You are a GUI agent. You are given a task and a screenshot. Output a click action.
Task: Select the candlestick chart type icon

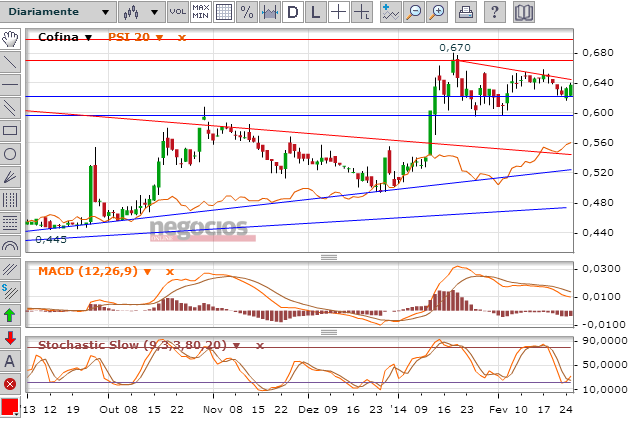click(x=131, y=12)
